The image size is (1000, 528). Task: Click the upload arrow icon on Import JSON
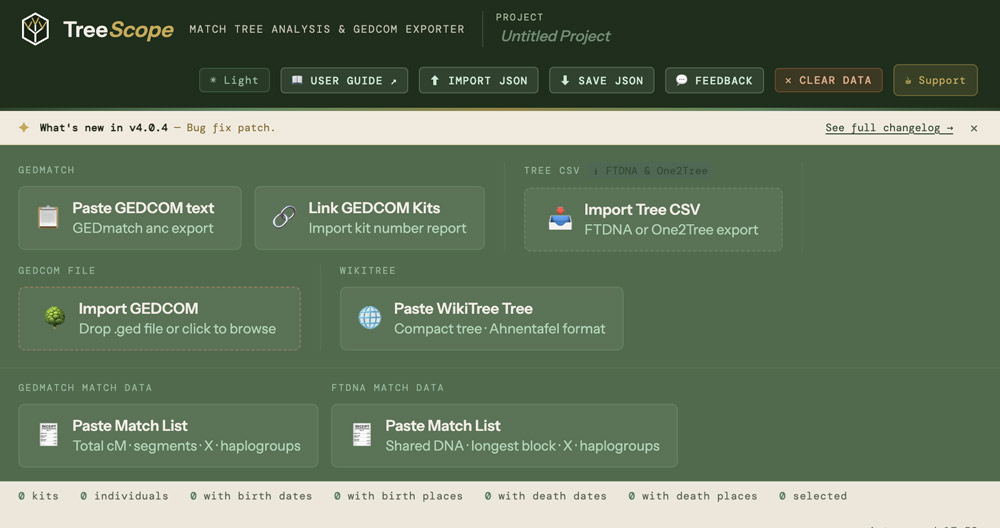click(x=435, y=80)
